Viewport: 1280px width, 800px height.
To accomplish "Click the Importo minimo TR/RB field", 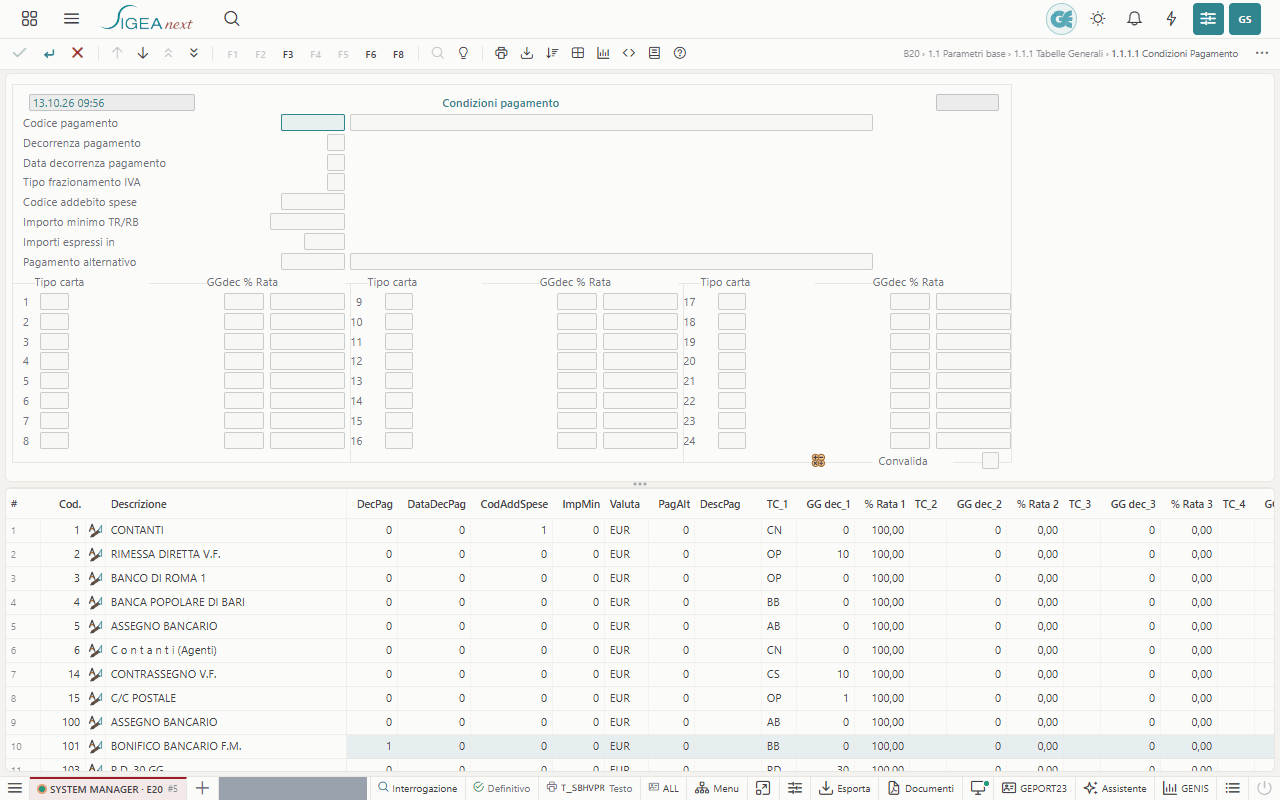I will [x=307, y=222].
